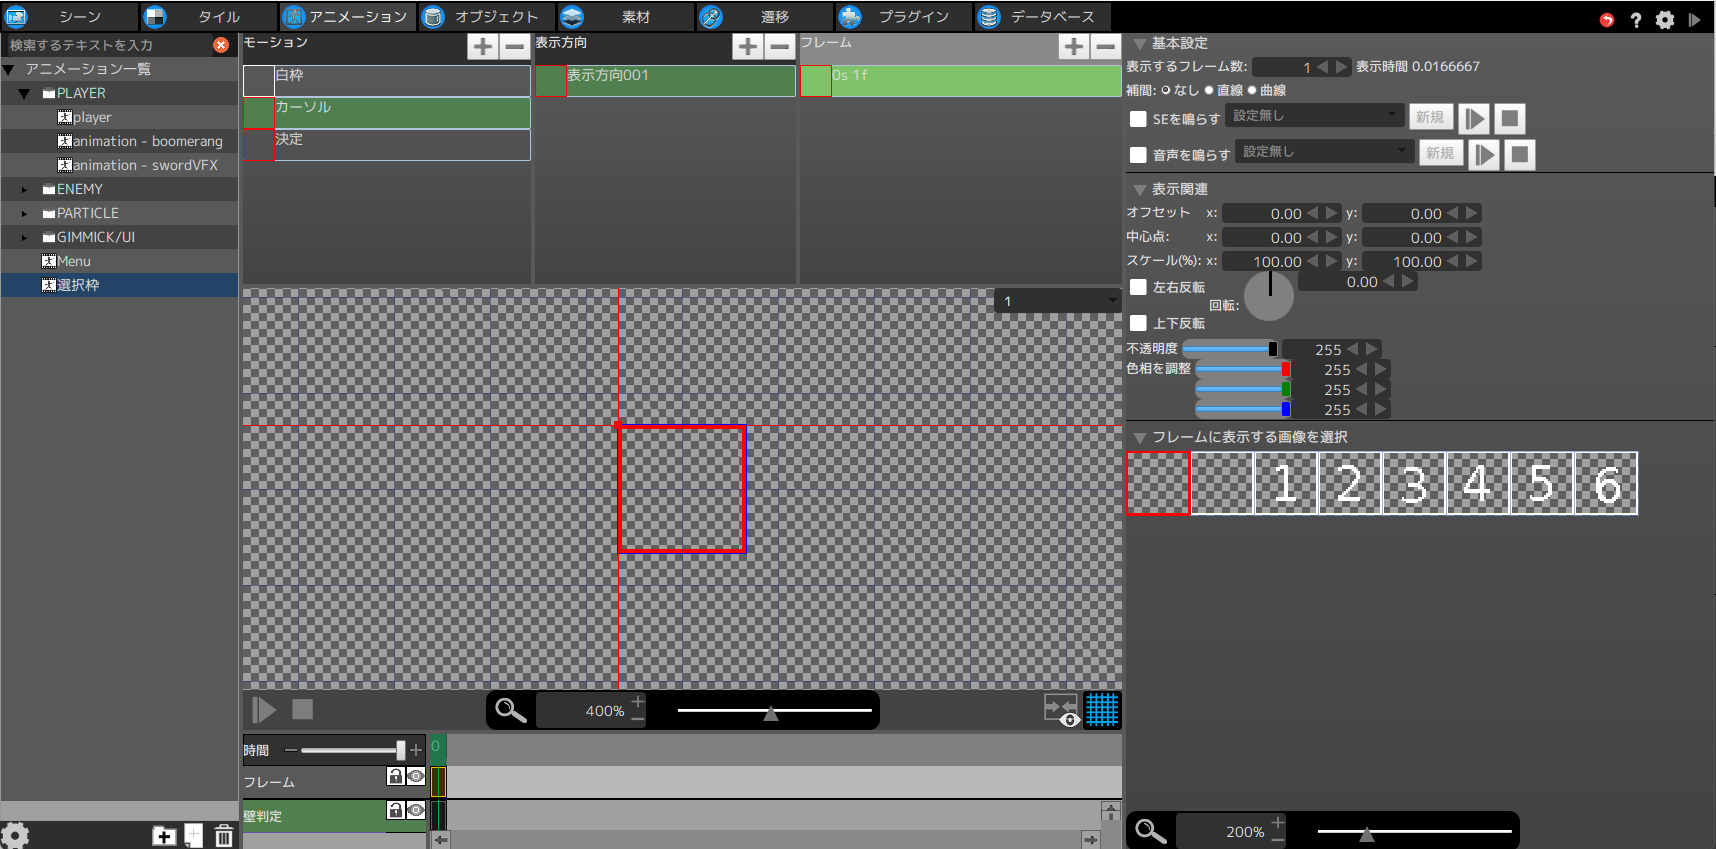Select なし interpolation radio button

click(1166, 90)
